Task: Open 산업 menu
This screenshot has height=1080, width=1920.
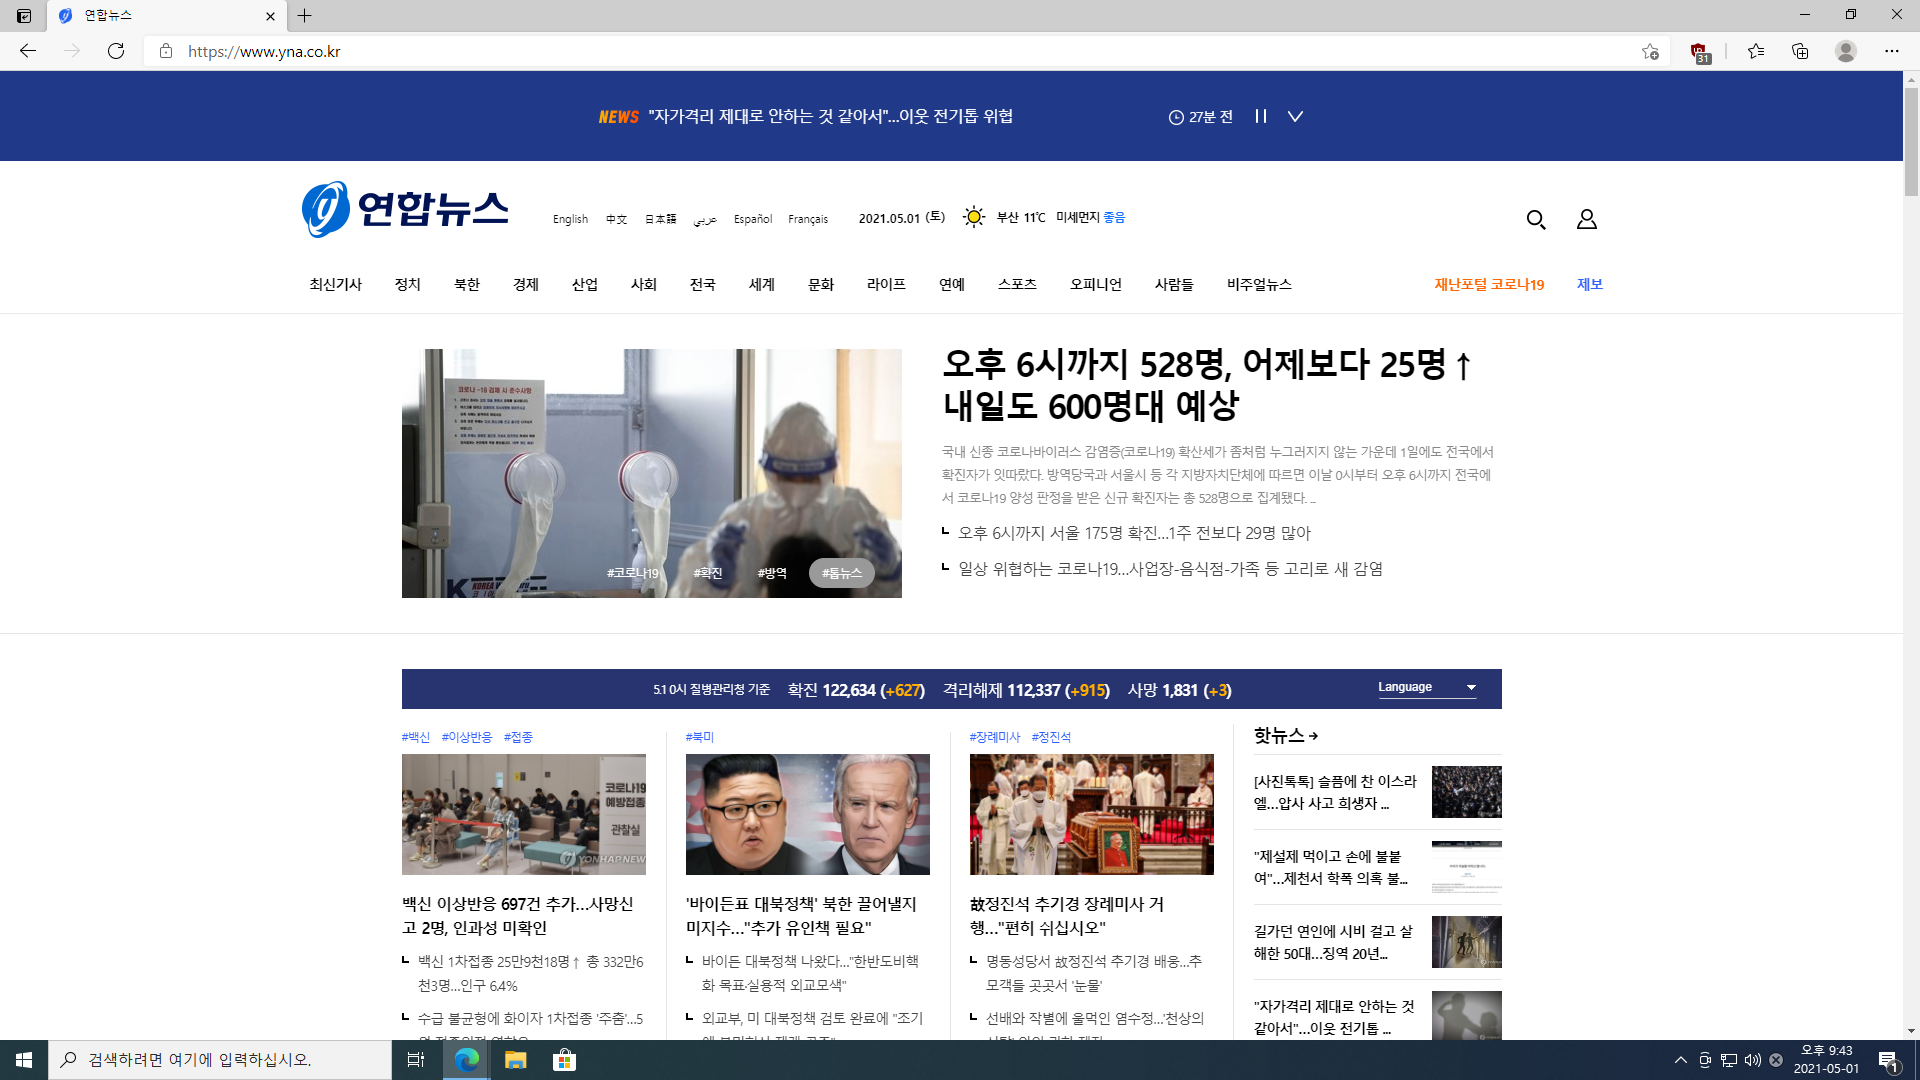Action: 585,285
